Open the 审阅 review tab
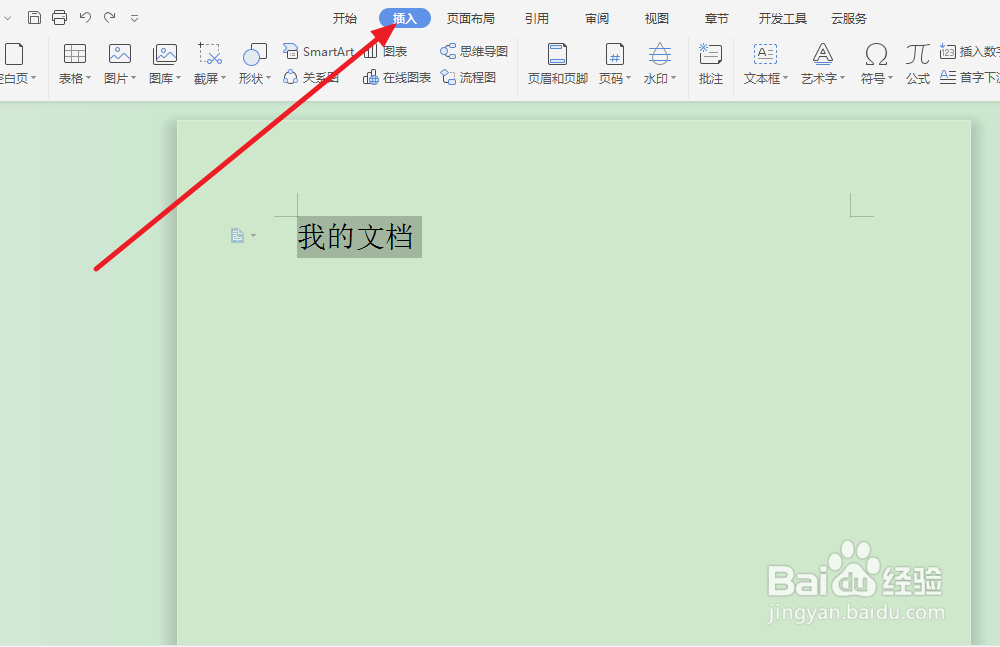This screenshot has height=647, width=1000. [x=596, y=17]
